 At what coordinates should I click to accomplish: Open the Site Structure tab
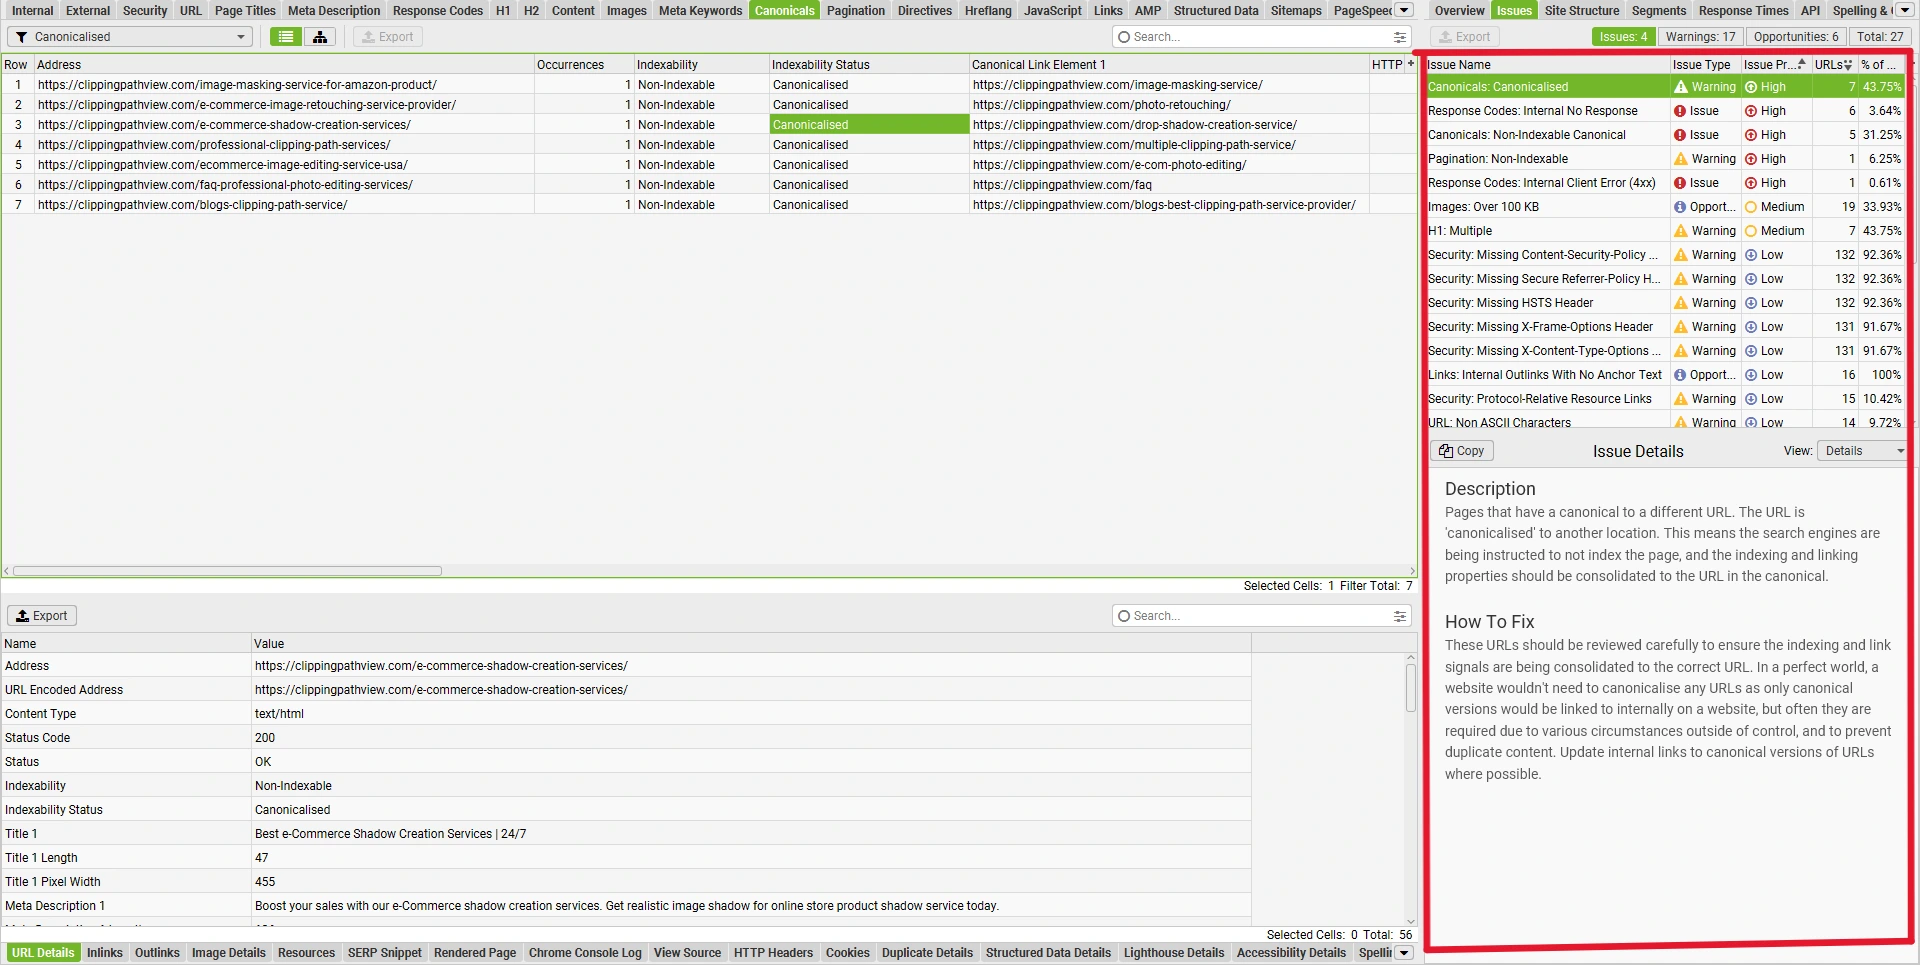point(1581,11)
